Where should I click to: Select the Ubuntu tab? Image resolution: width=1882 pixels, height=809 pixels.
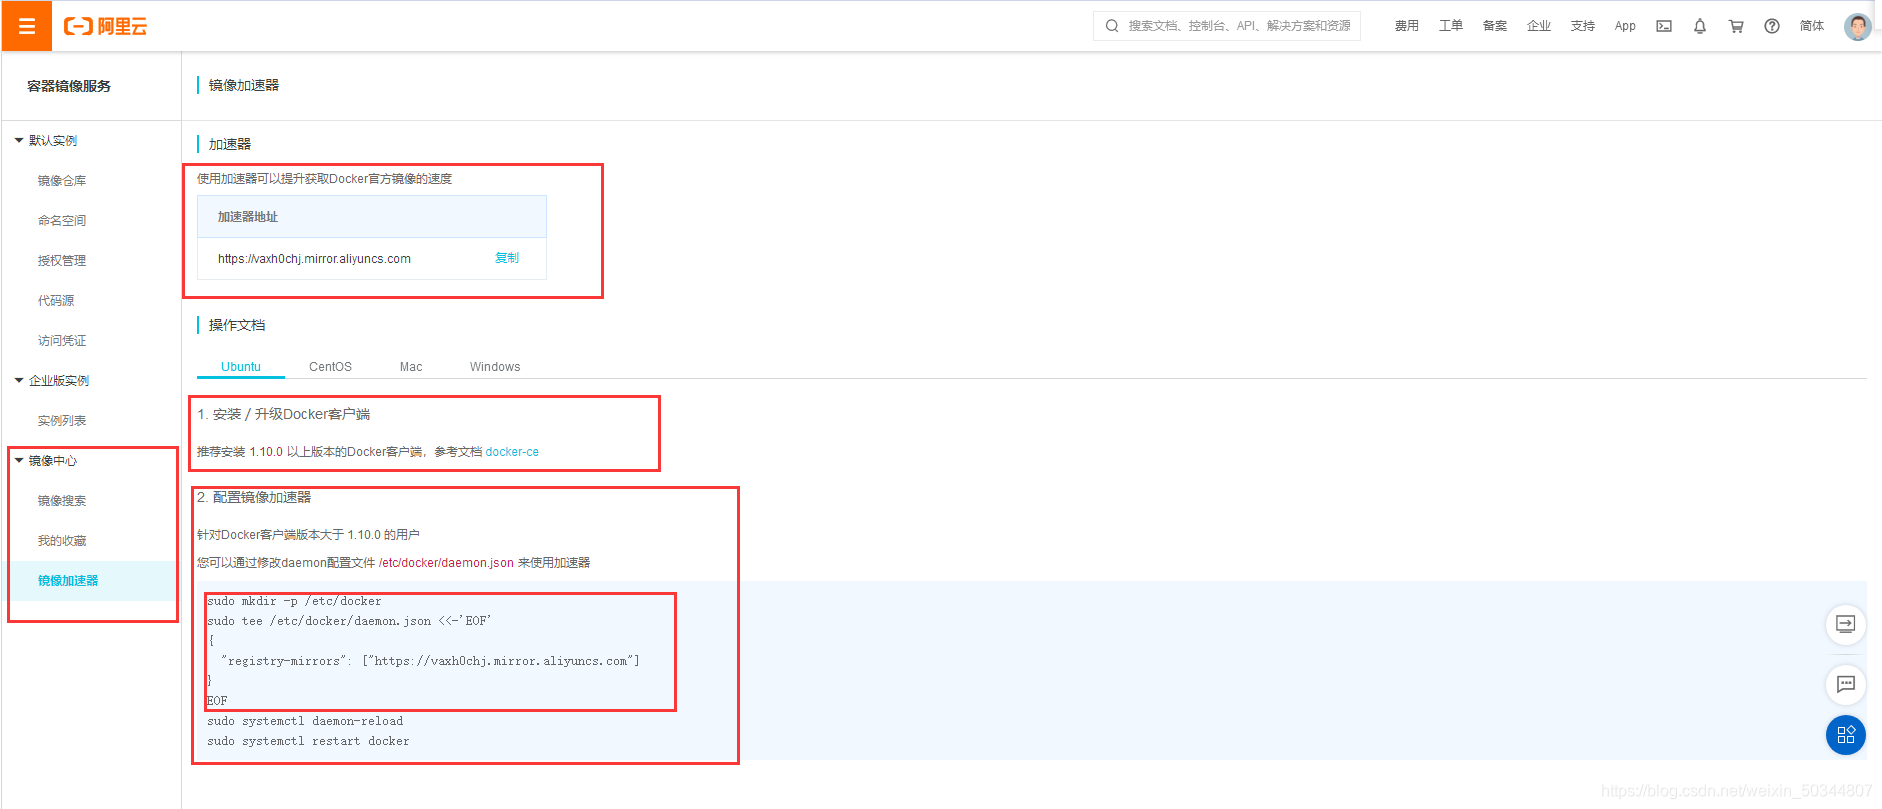click(241, 367)
